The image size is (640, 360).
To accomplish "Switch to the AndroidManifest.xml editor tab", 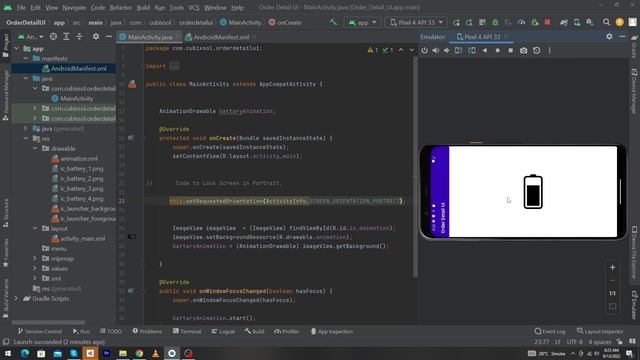I will point(221,37).
